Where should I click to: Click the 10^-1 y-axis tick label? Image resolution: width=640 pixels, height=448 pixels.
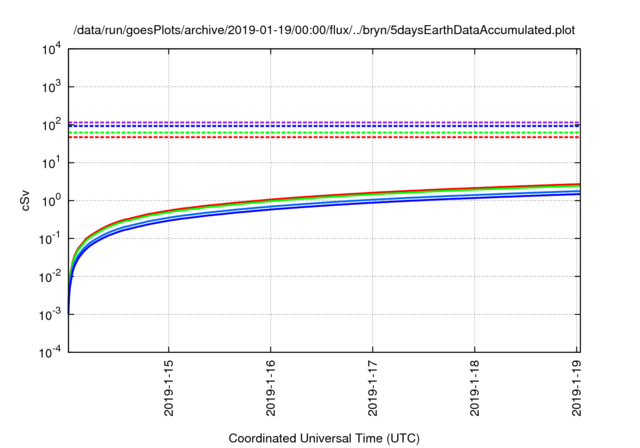pyautogui.click(x=50, y=239)
